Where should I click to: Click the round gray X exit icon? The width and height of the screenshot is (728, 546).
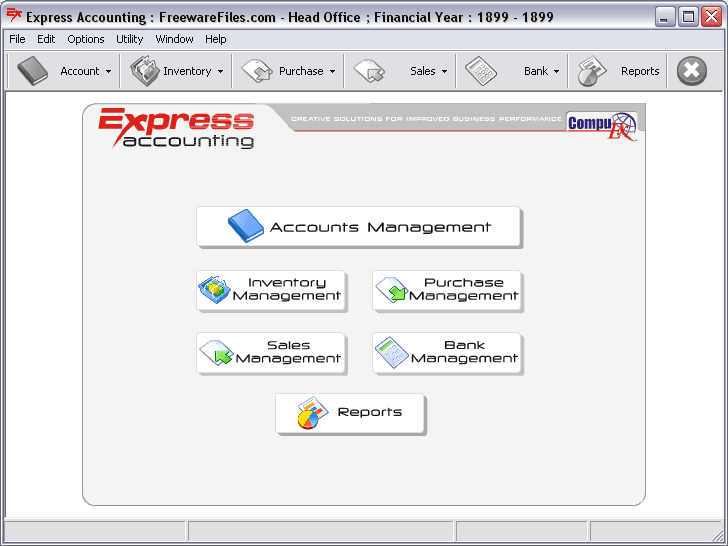692,71
